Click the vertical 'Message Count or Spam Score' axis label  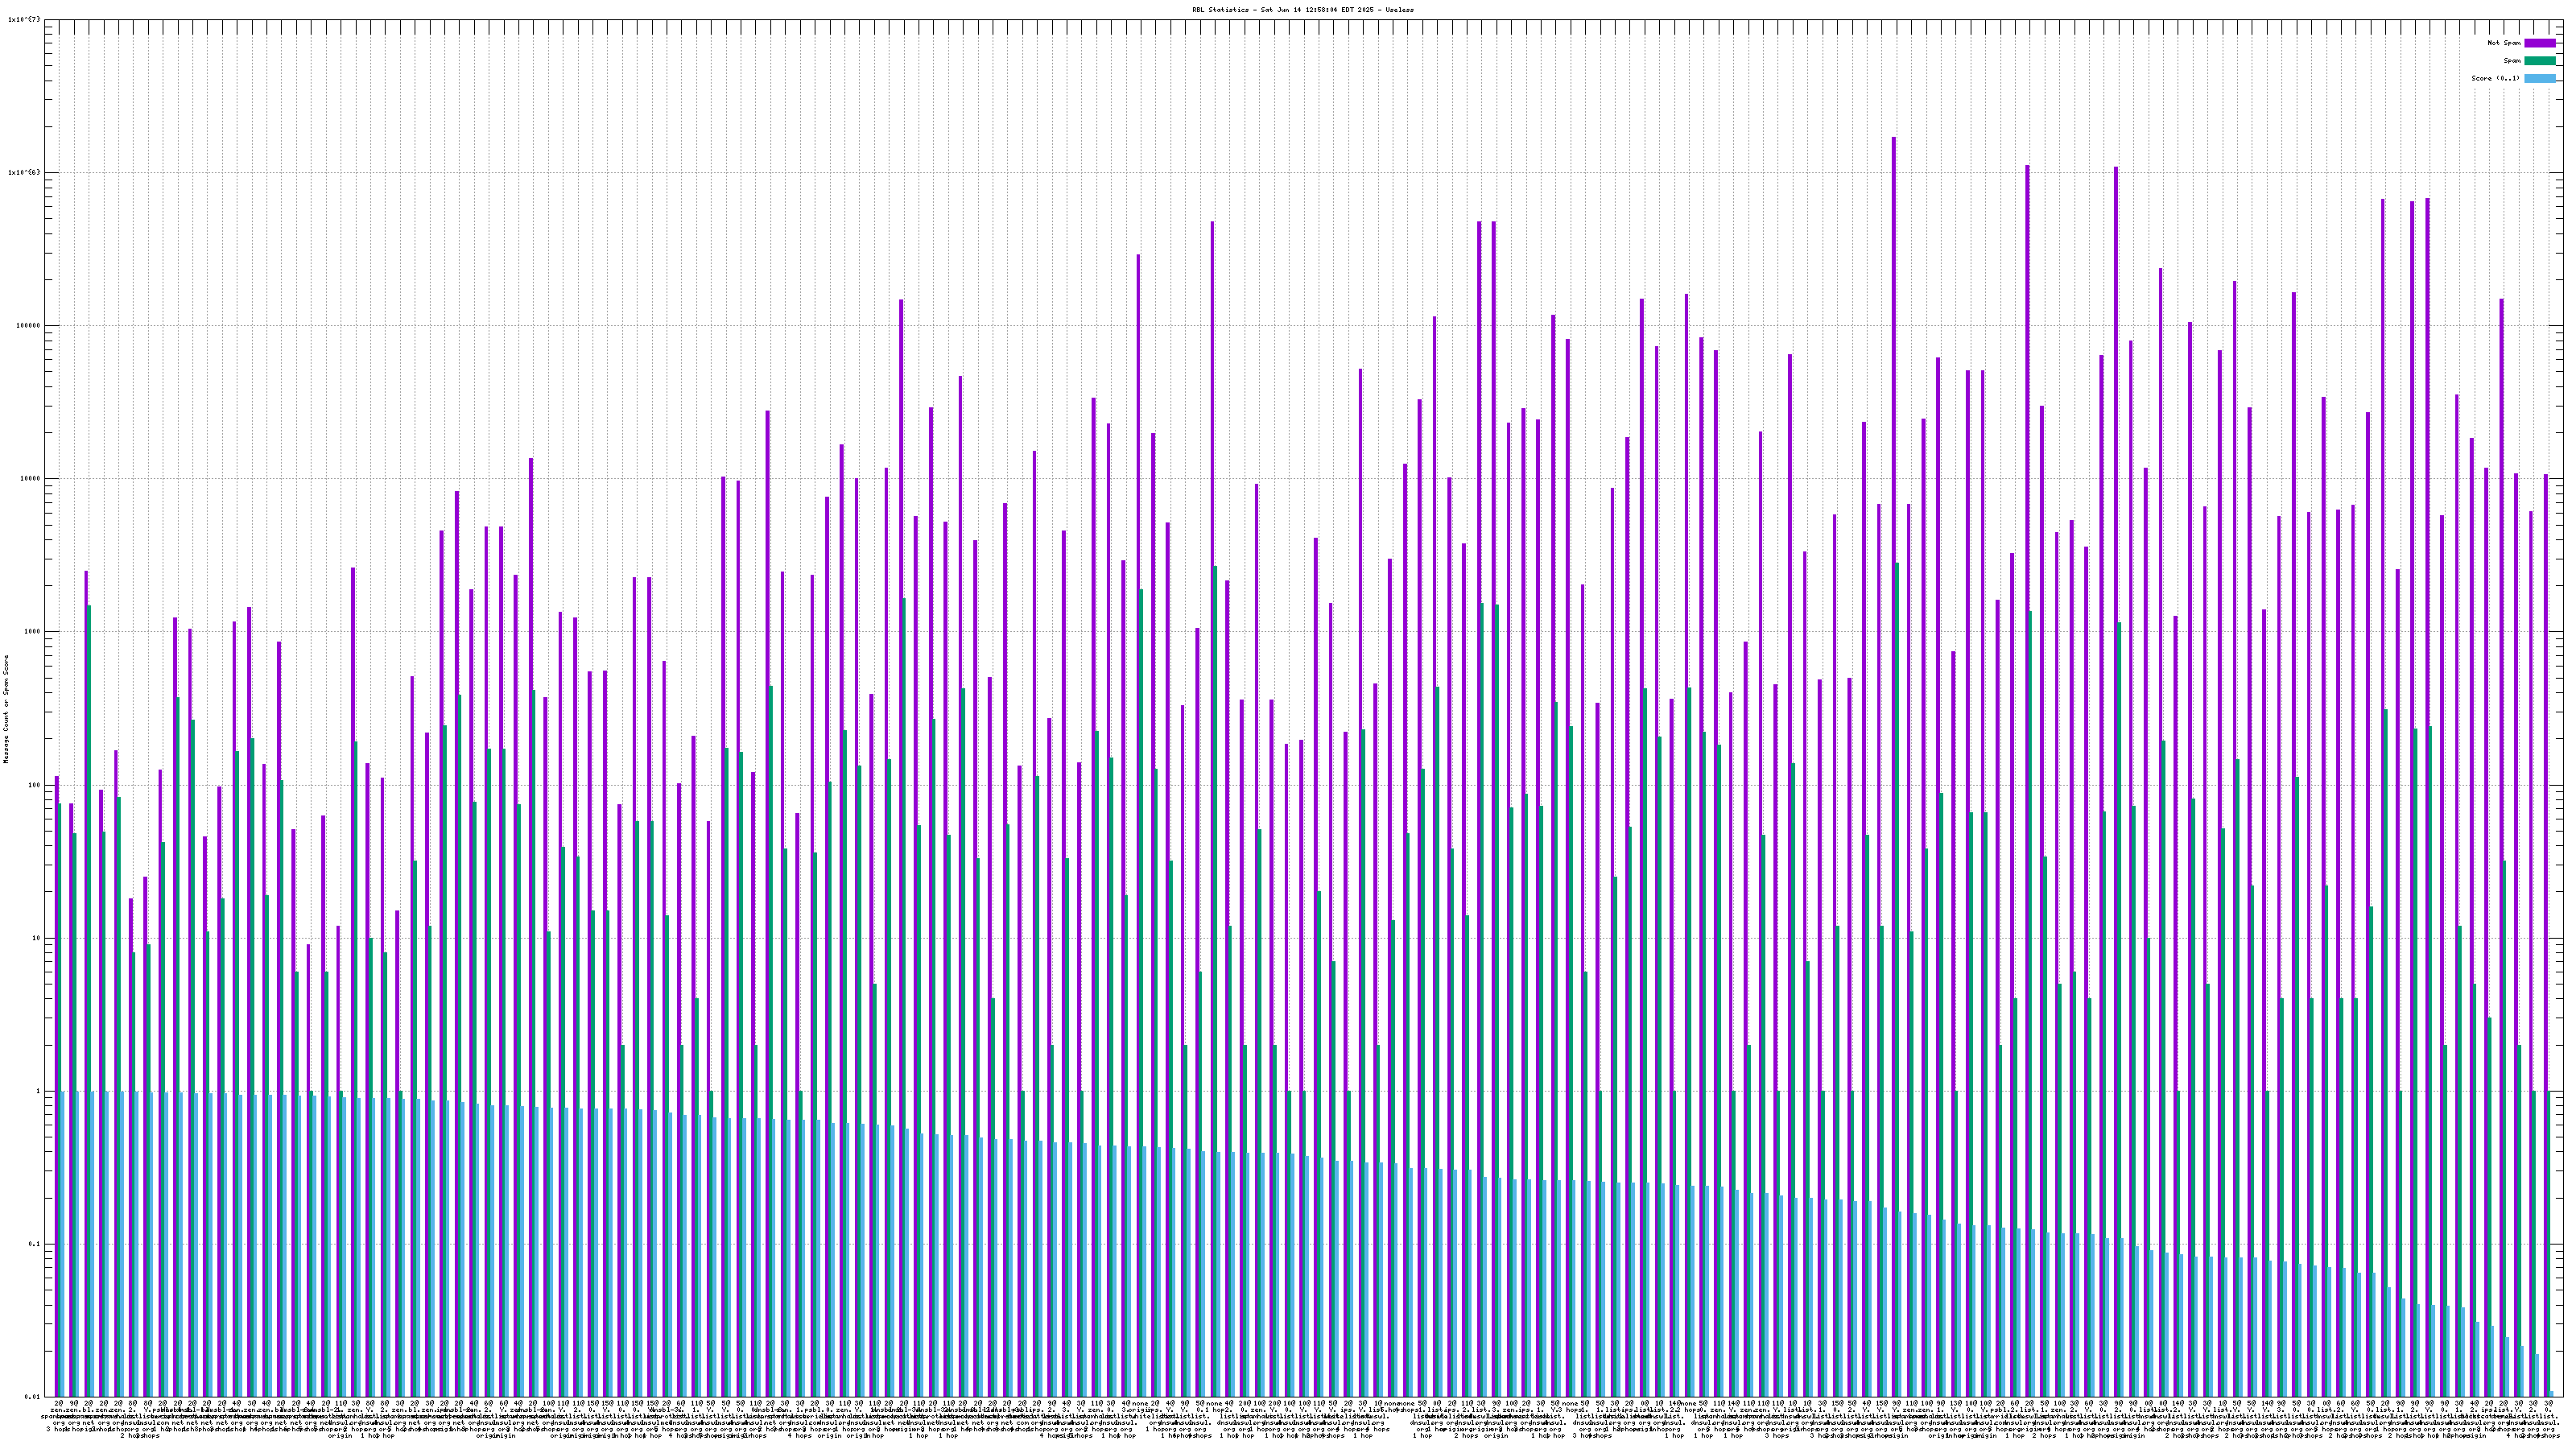click(x=6, y=709)
